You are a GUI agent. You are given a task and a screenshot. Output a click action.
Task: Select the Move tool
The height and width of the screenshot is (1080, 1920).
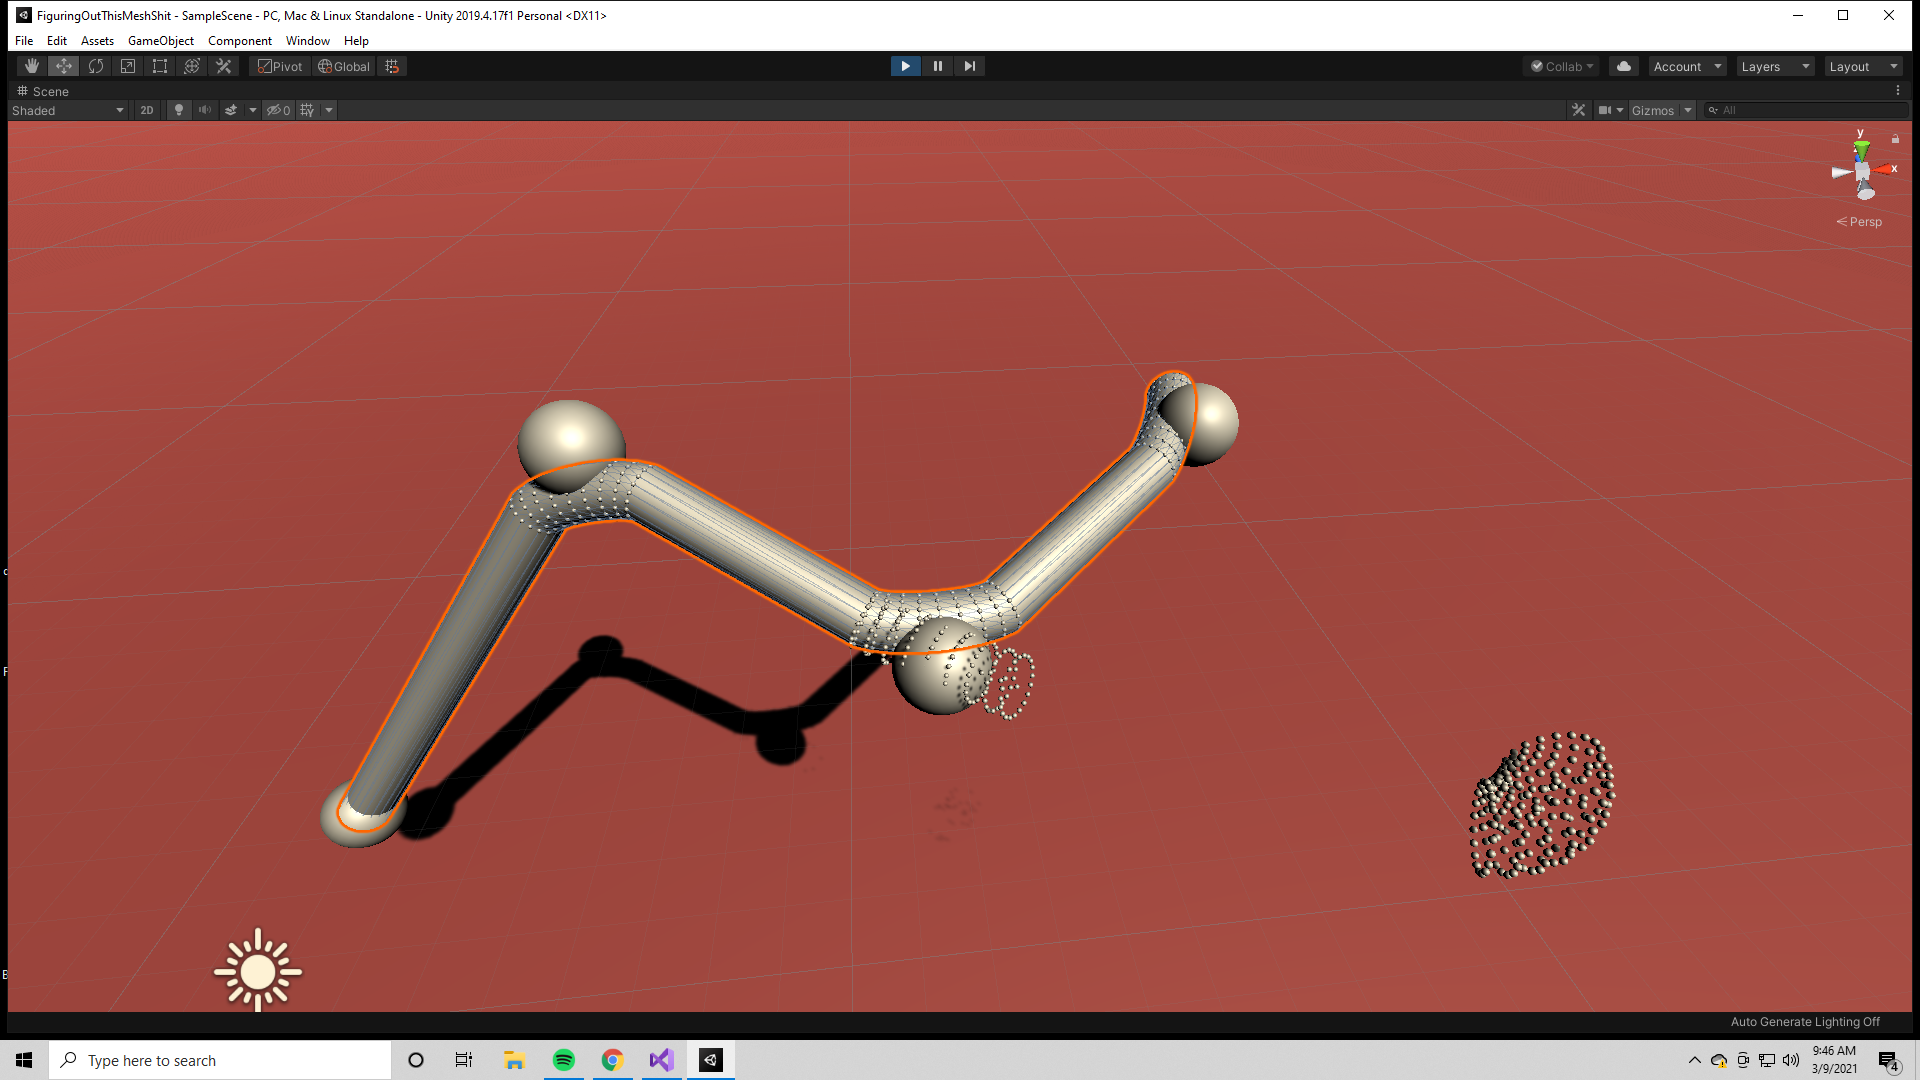tap(64, 66)
